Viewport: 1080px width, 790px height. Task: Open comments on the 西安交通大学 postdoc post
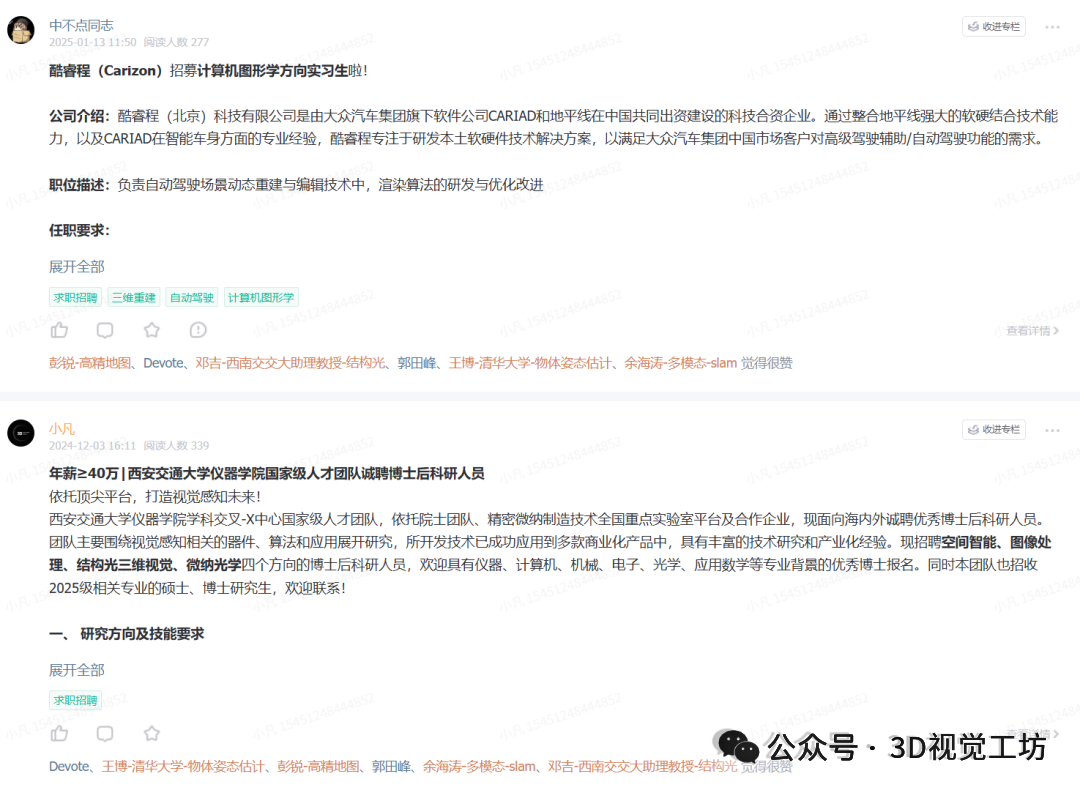click(105, 734)
